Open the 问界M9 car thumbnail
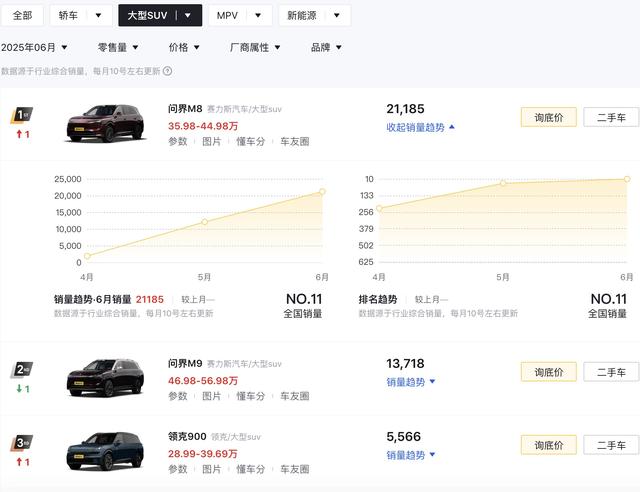Viewport: 640px width, 492px height. click(105, 378)
